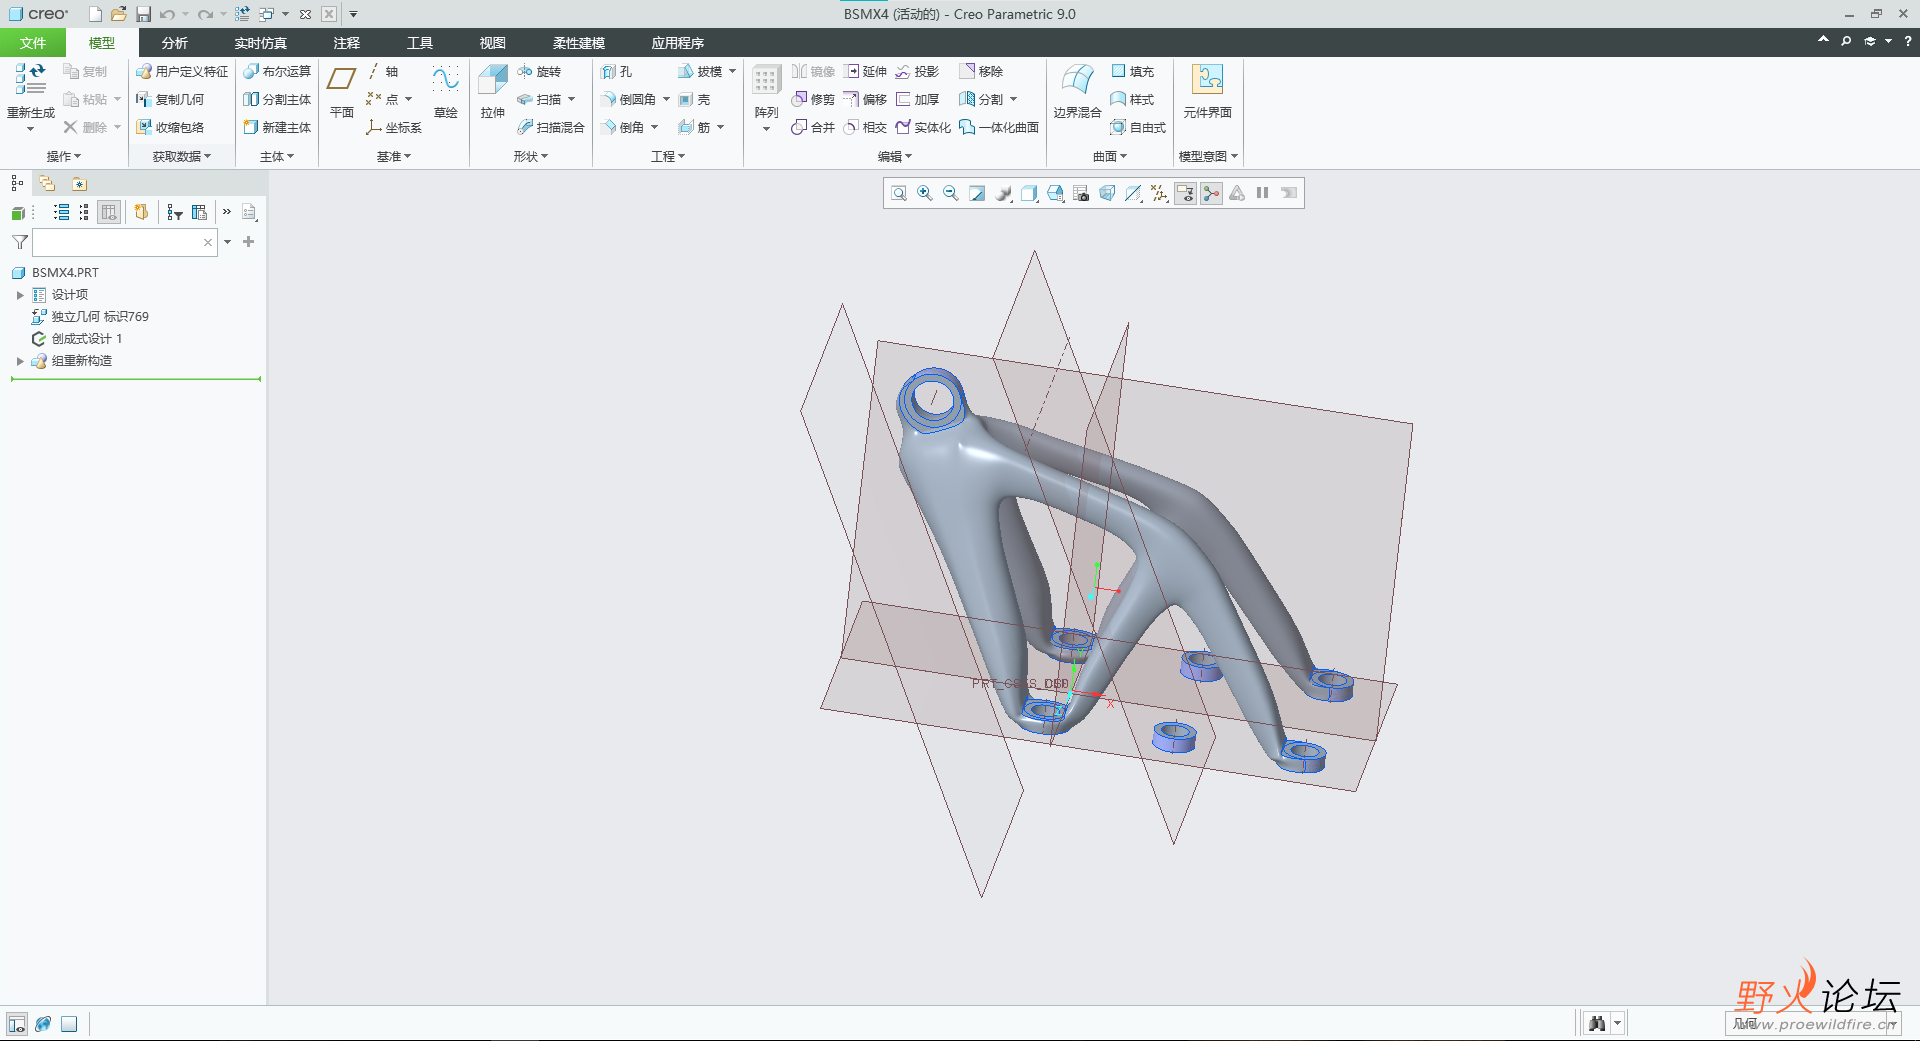The width and height of the screenshot is (1920, 1041).
Task: Open the 文件 menu
Action: [x=33, y=43]
